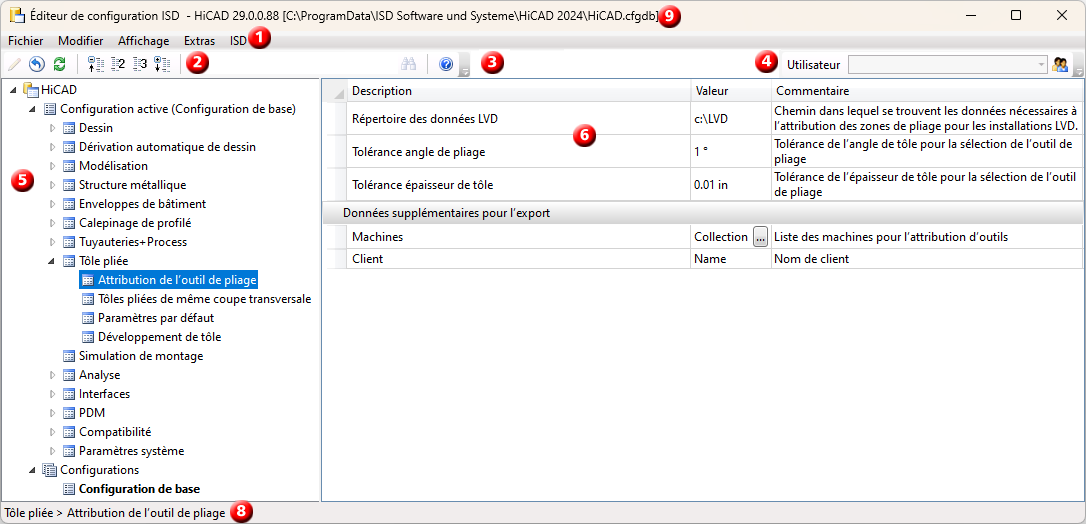Expand the Calepinage de profilé node

[x=53, y=223]
